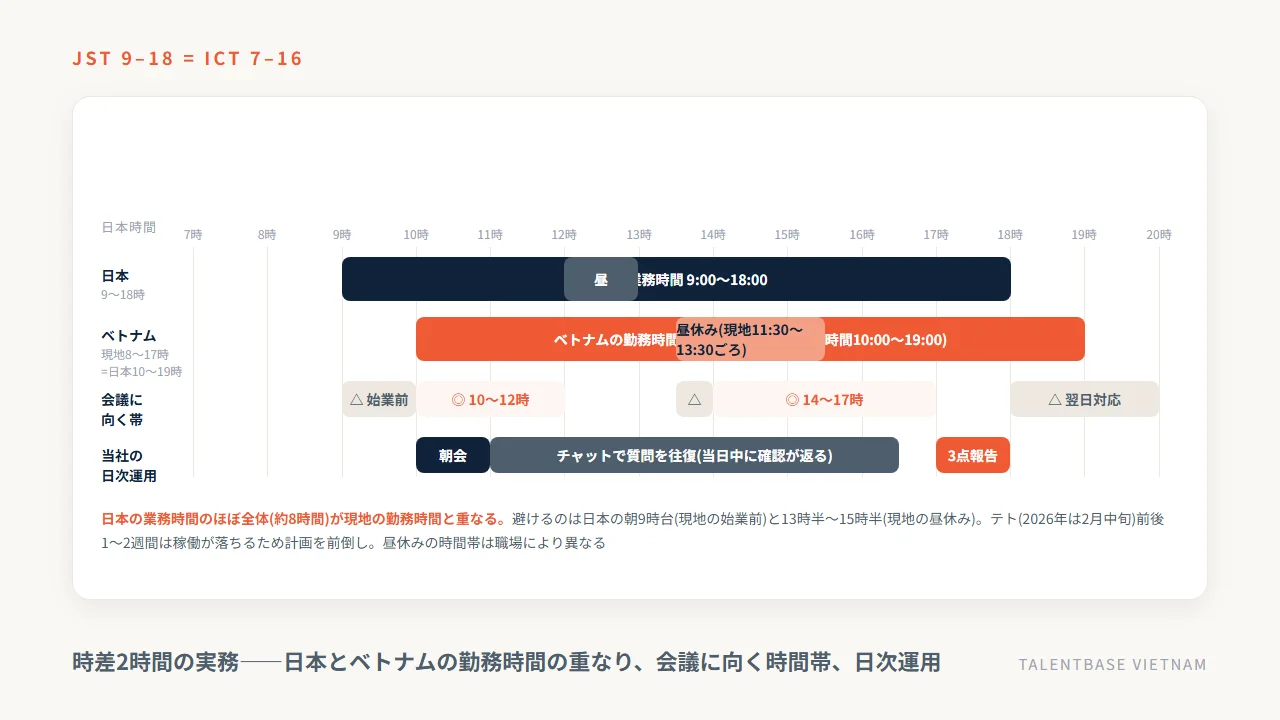Screen dimensions: 1280x720
Task: Click the 14時 axis tick label
Action: coord(713,235)
